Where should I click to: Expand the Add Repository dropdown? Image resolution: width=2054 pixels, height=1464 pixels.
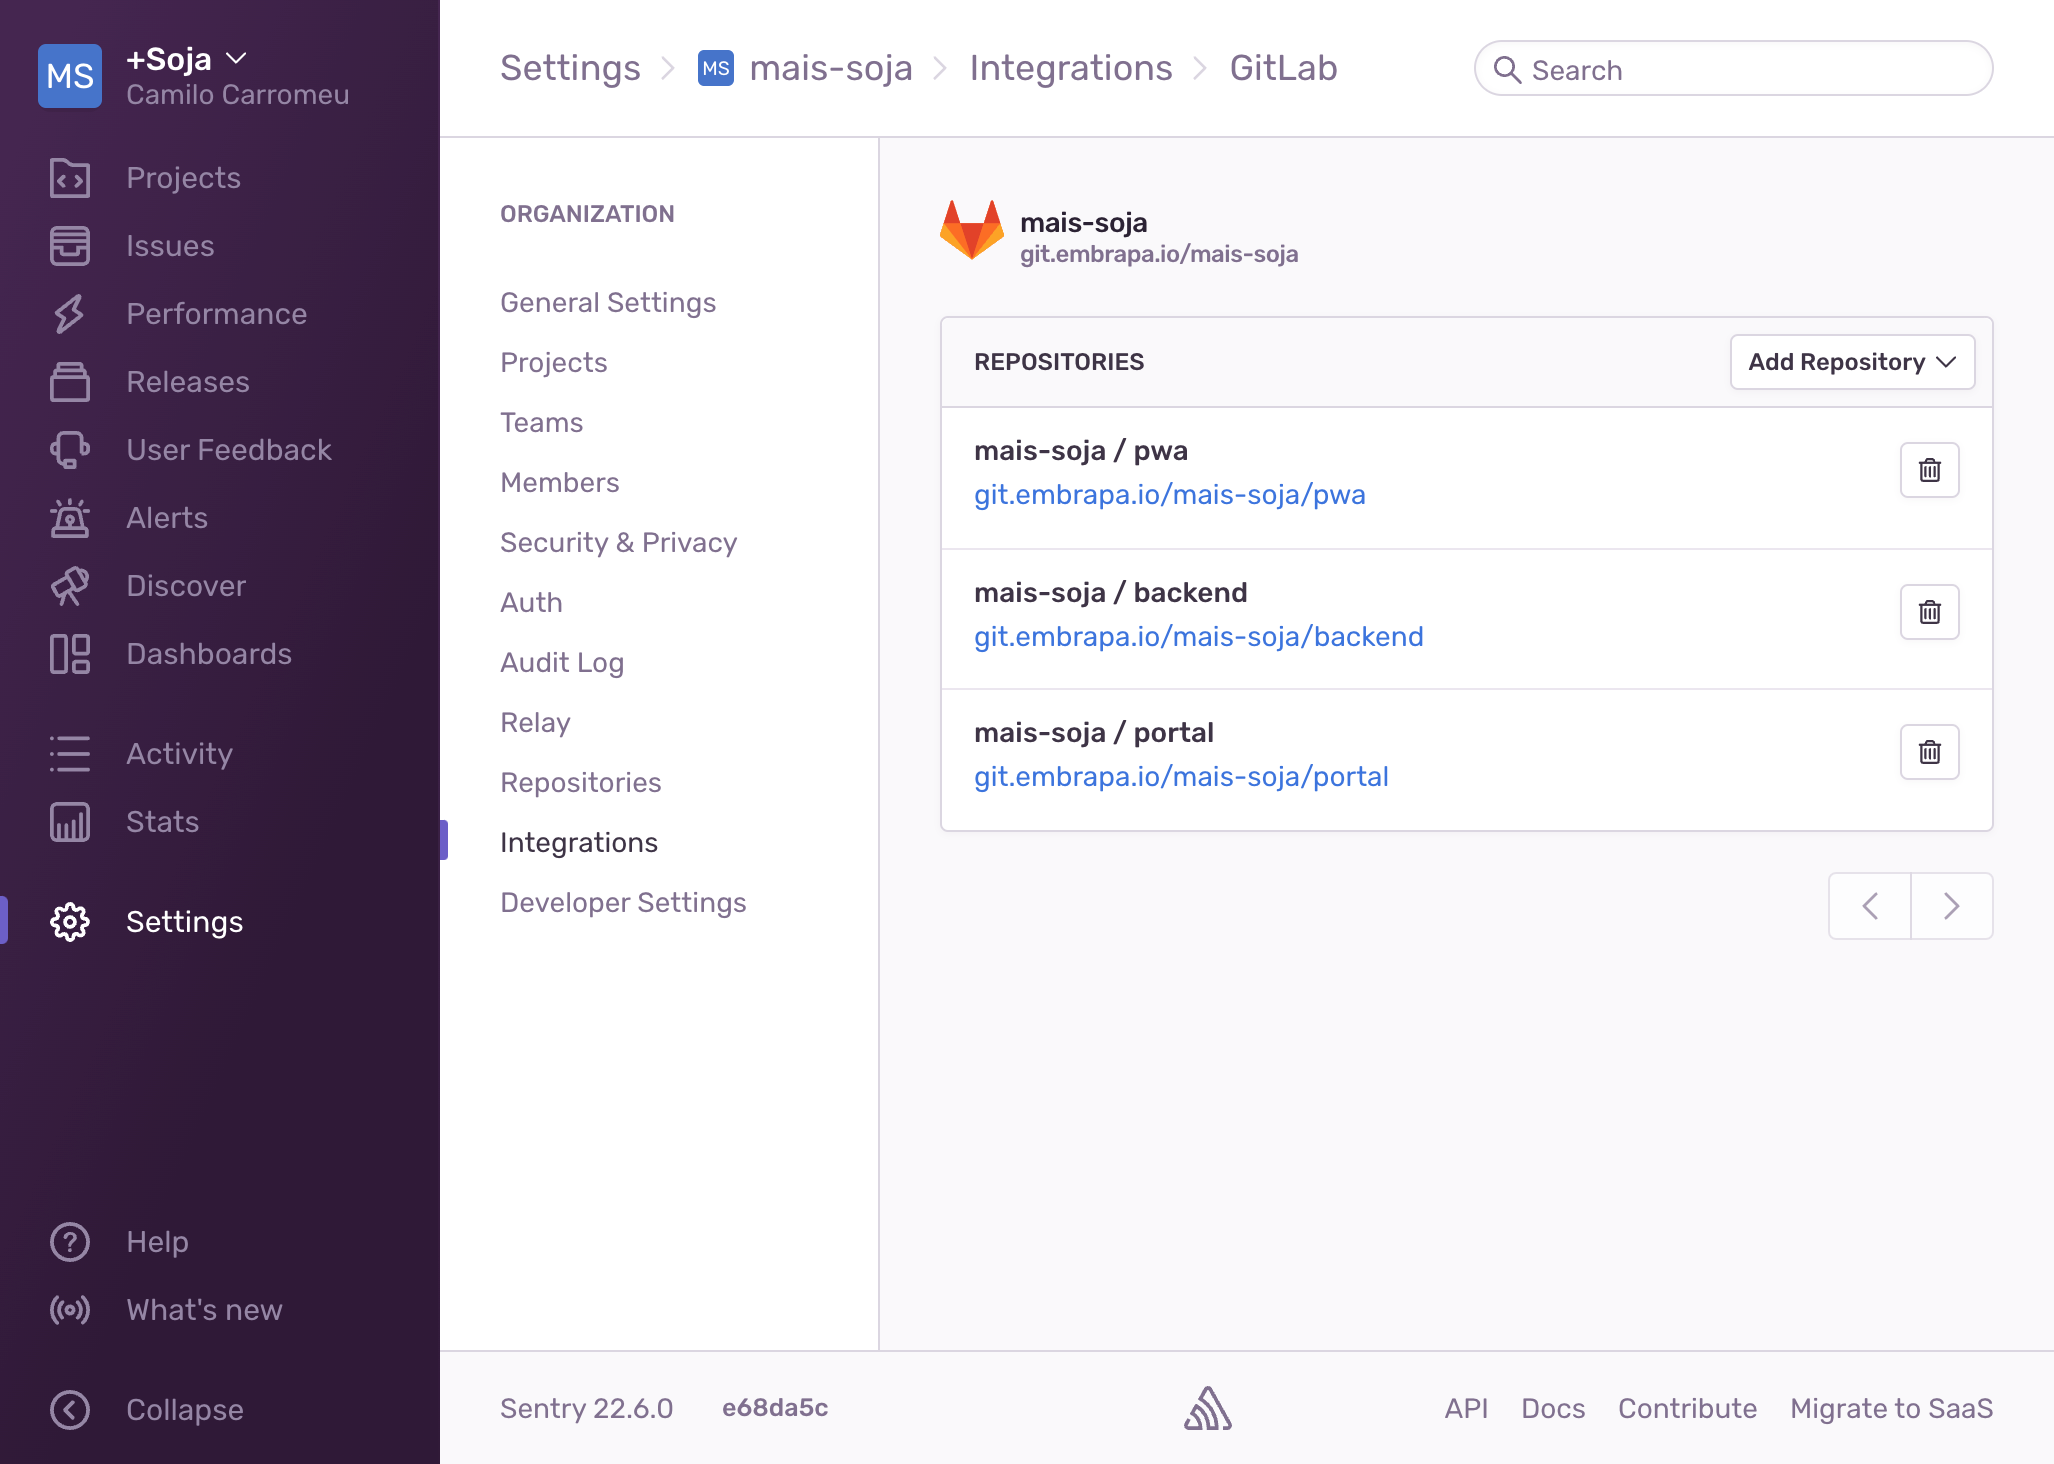click(1848, 363)
